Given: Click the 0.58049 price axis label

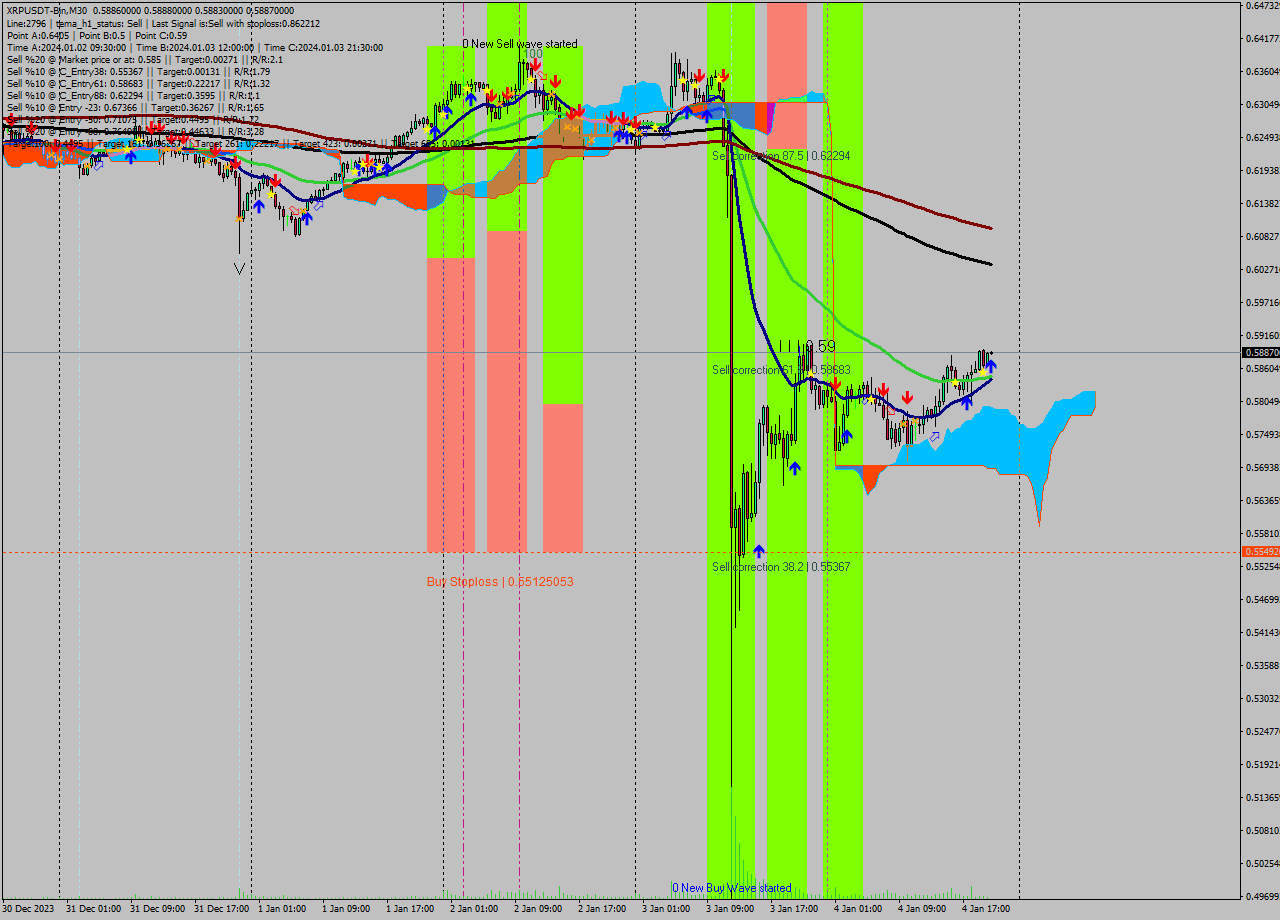Looking at the screenshot, I should click(x=1262, y=402).
